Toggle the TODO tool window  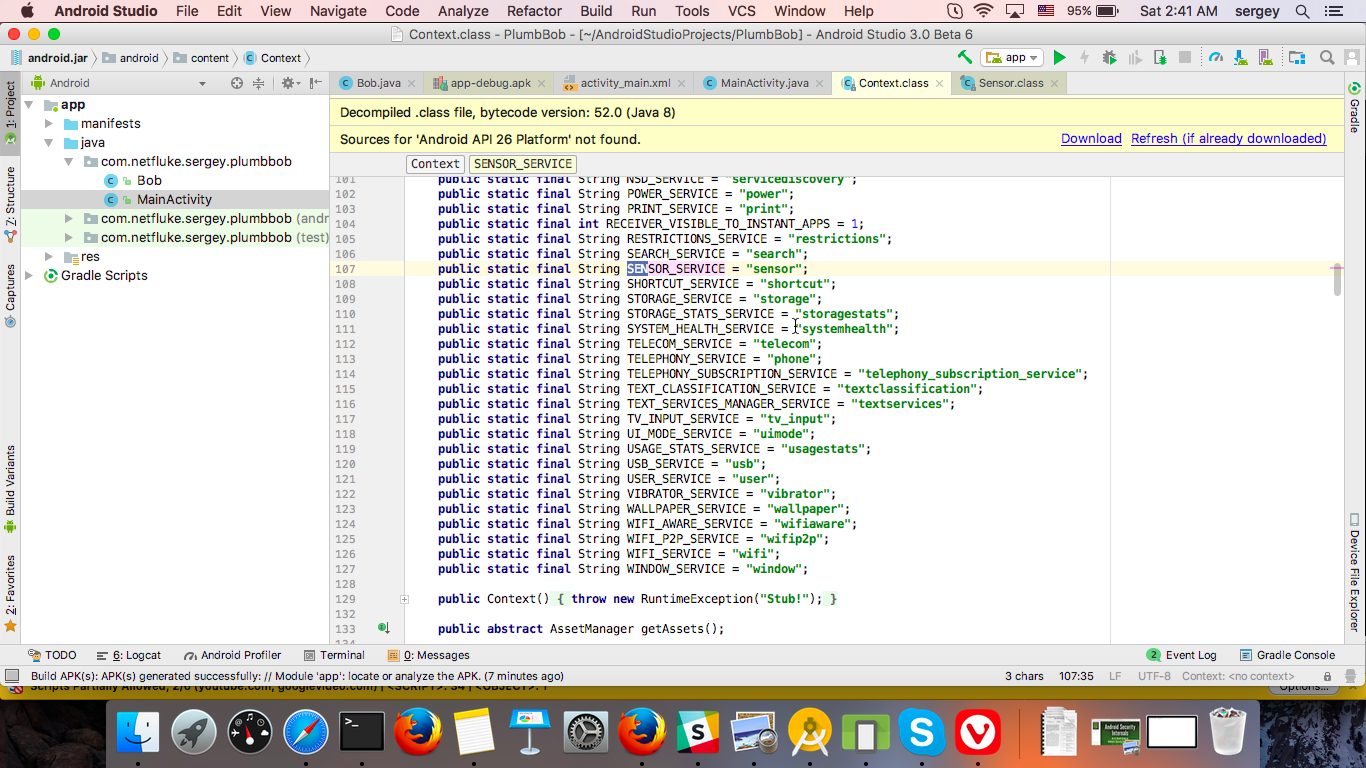[x=52, y=655]
